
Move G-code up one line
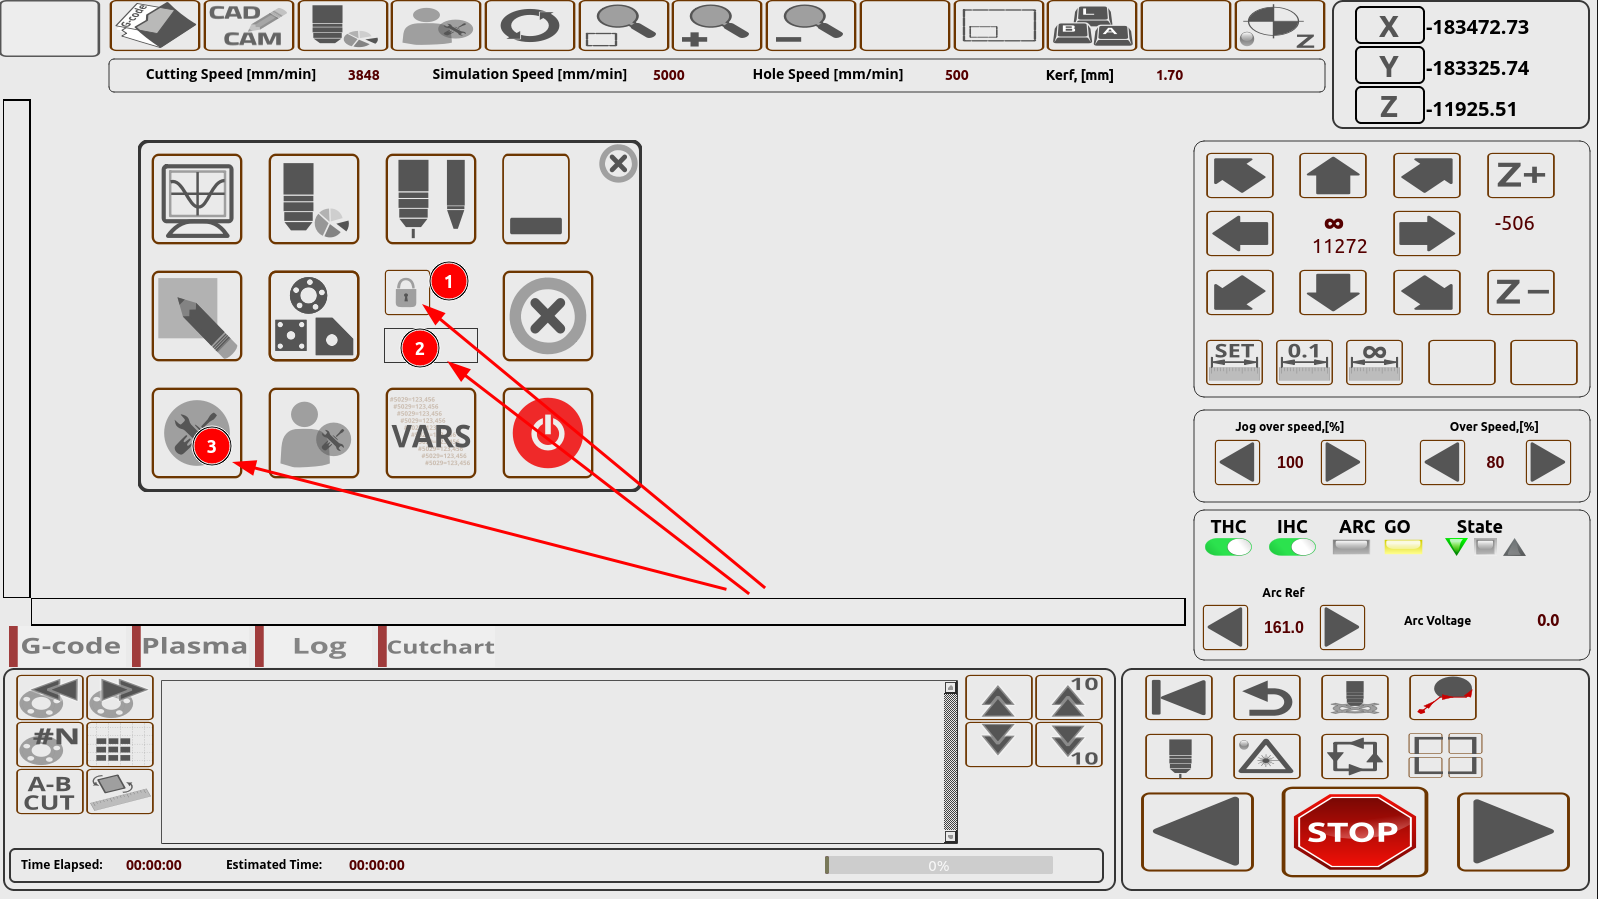998,698
